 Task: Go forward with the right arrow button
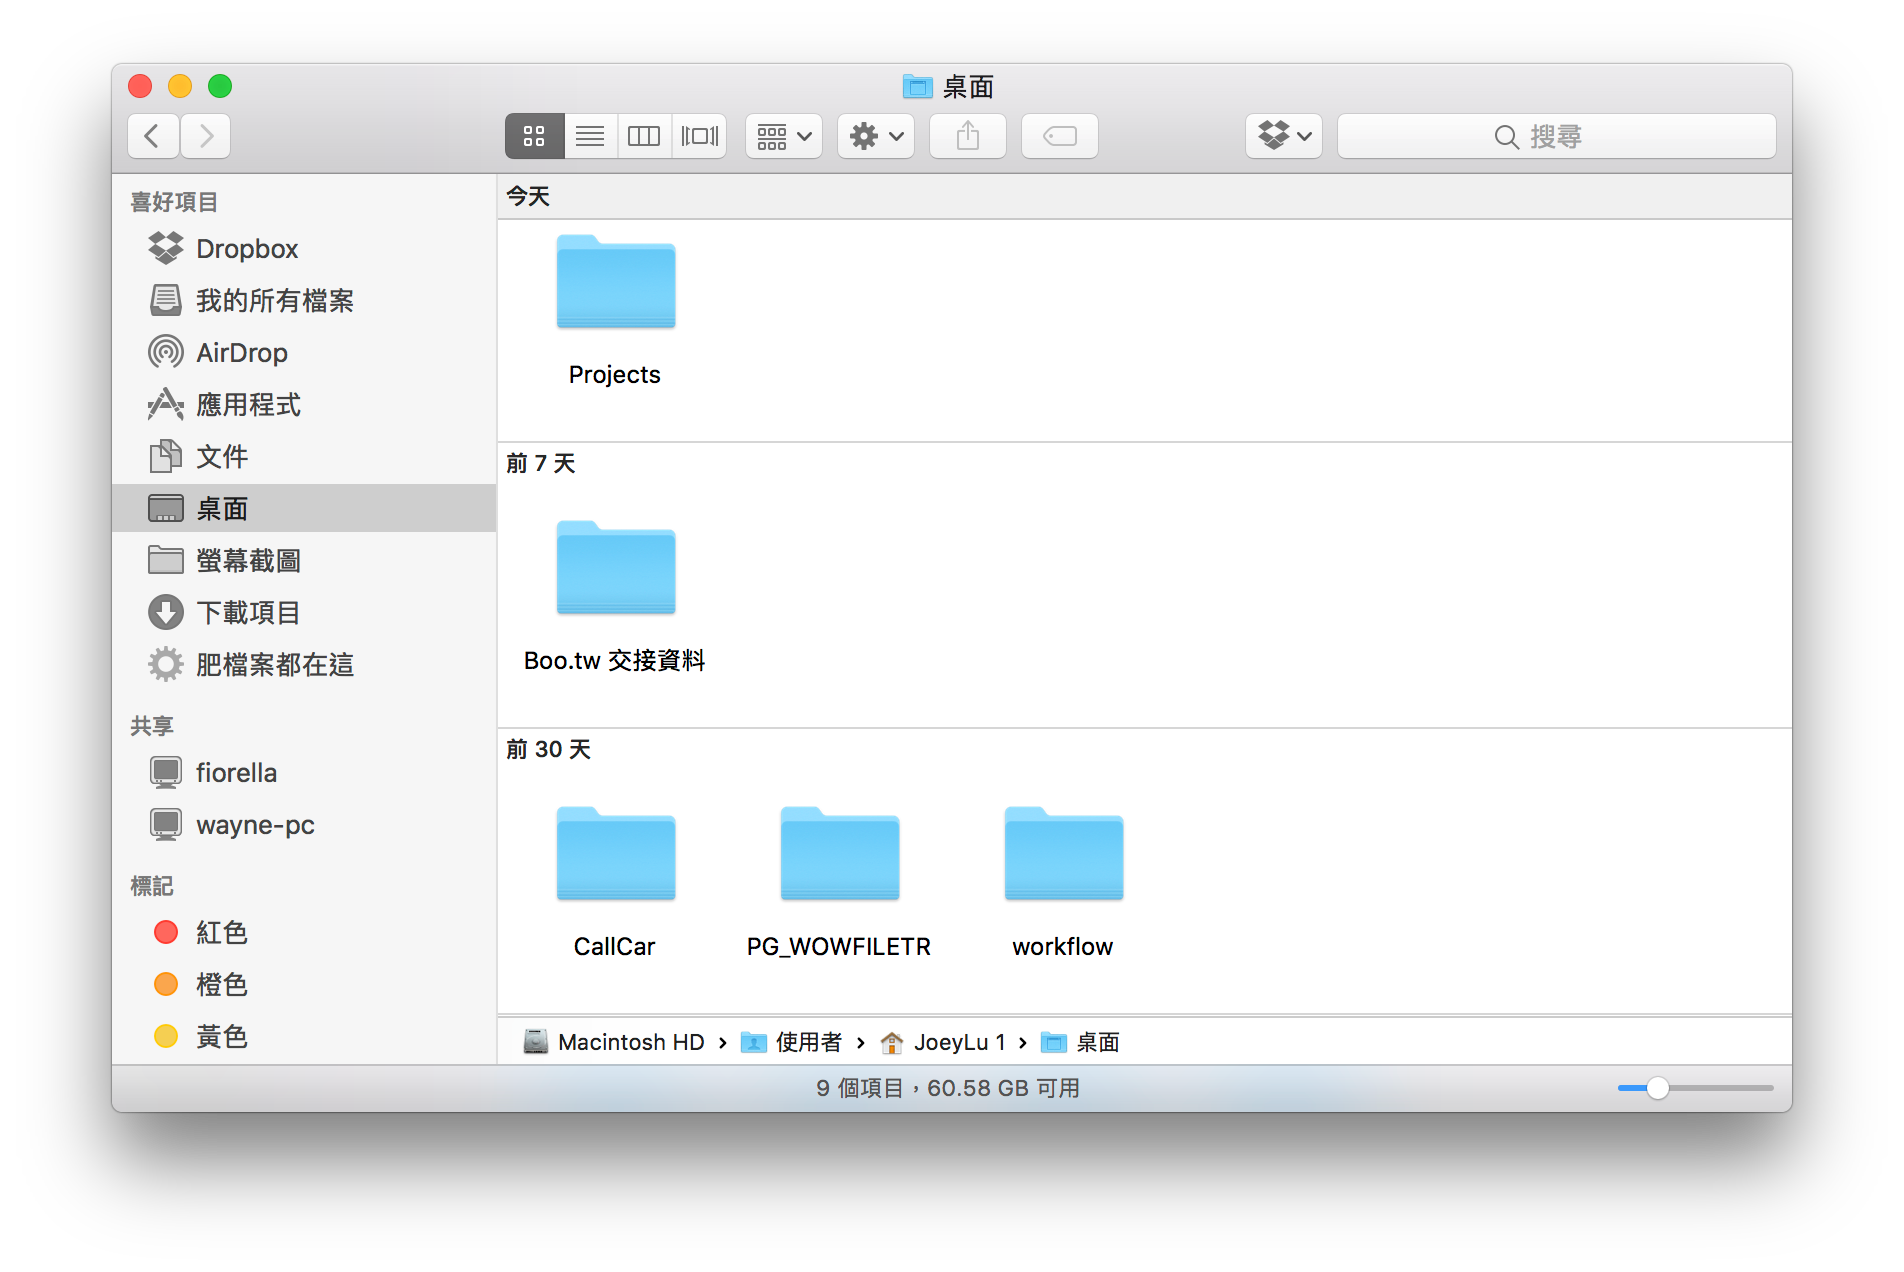tap(206, 136)
